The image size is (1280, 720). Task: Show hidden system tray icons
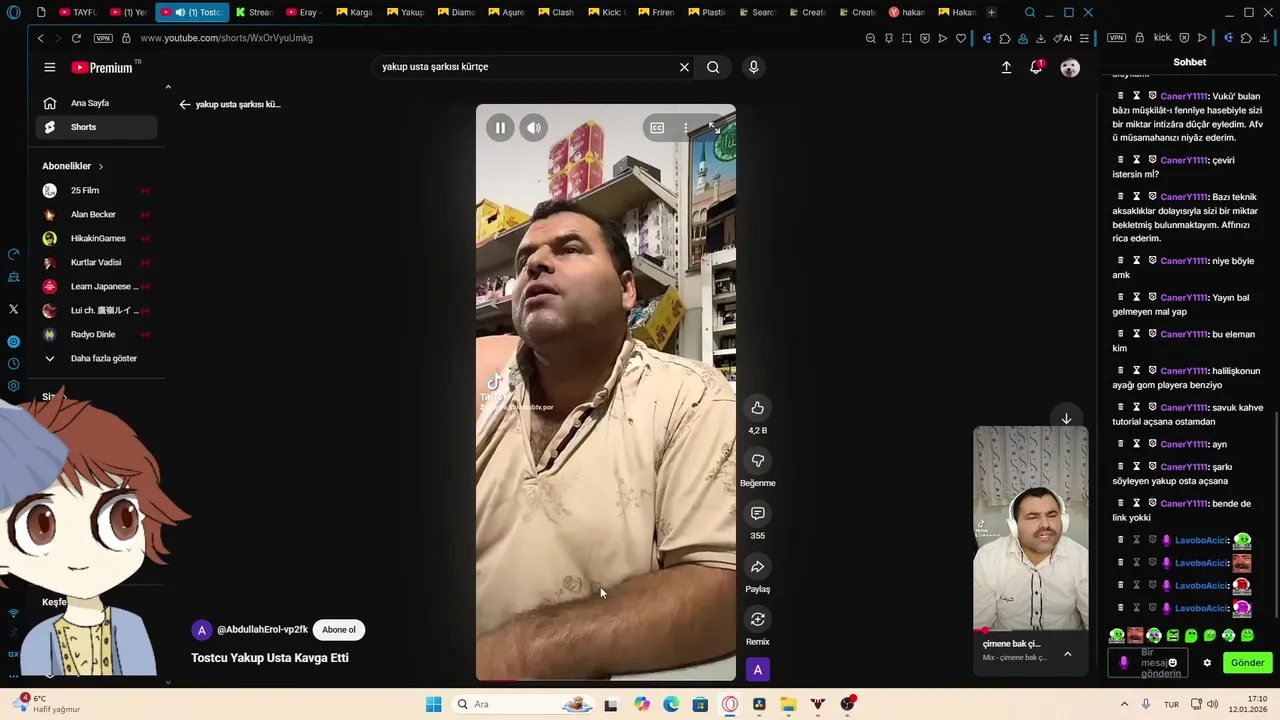pos(1124,704)
